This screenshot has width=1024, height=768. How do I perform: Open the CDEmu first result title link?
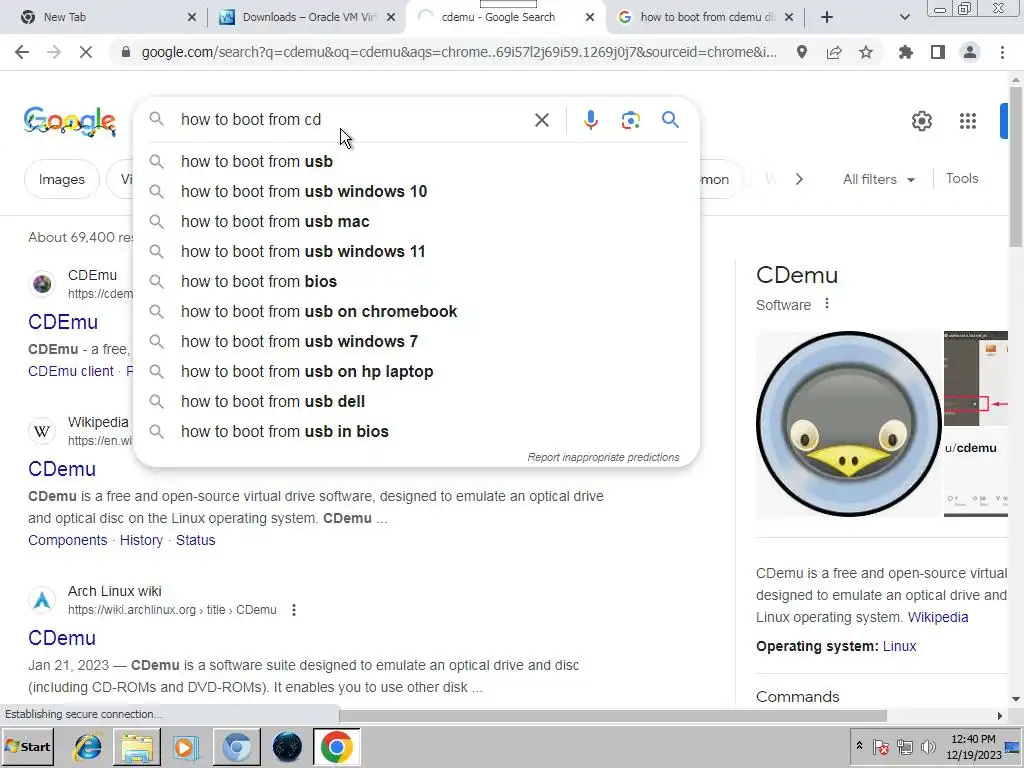pyautogui.click(x=63, y=322)
